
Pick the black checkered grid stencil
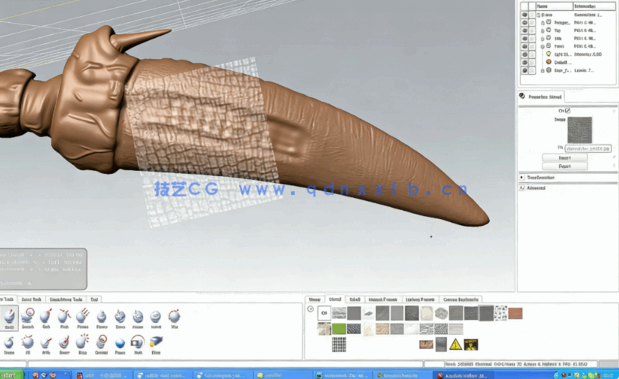[339, 344]
